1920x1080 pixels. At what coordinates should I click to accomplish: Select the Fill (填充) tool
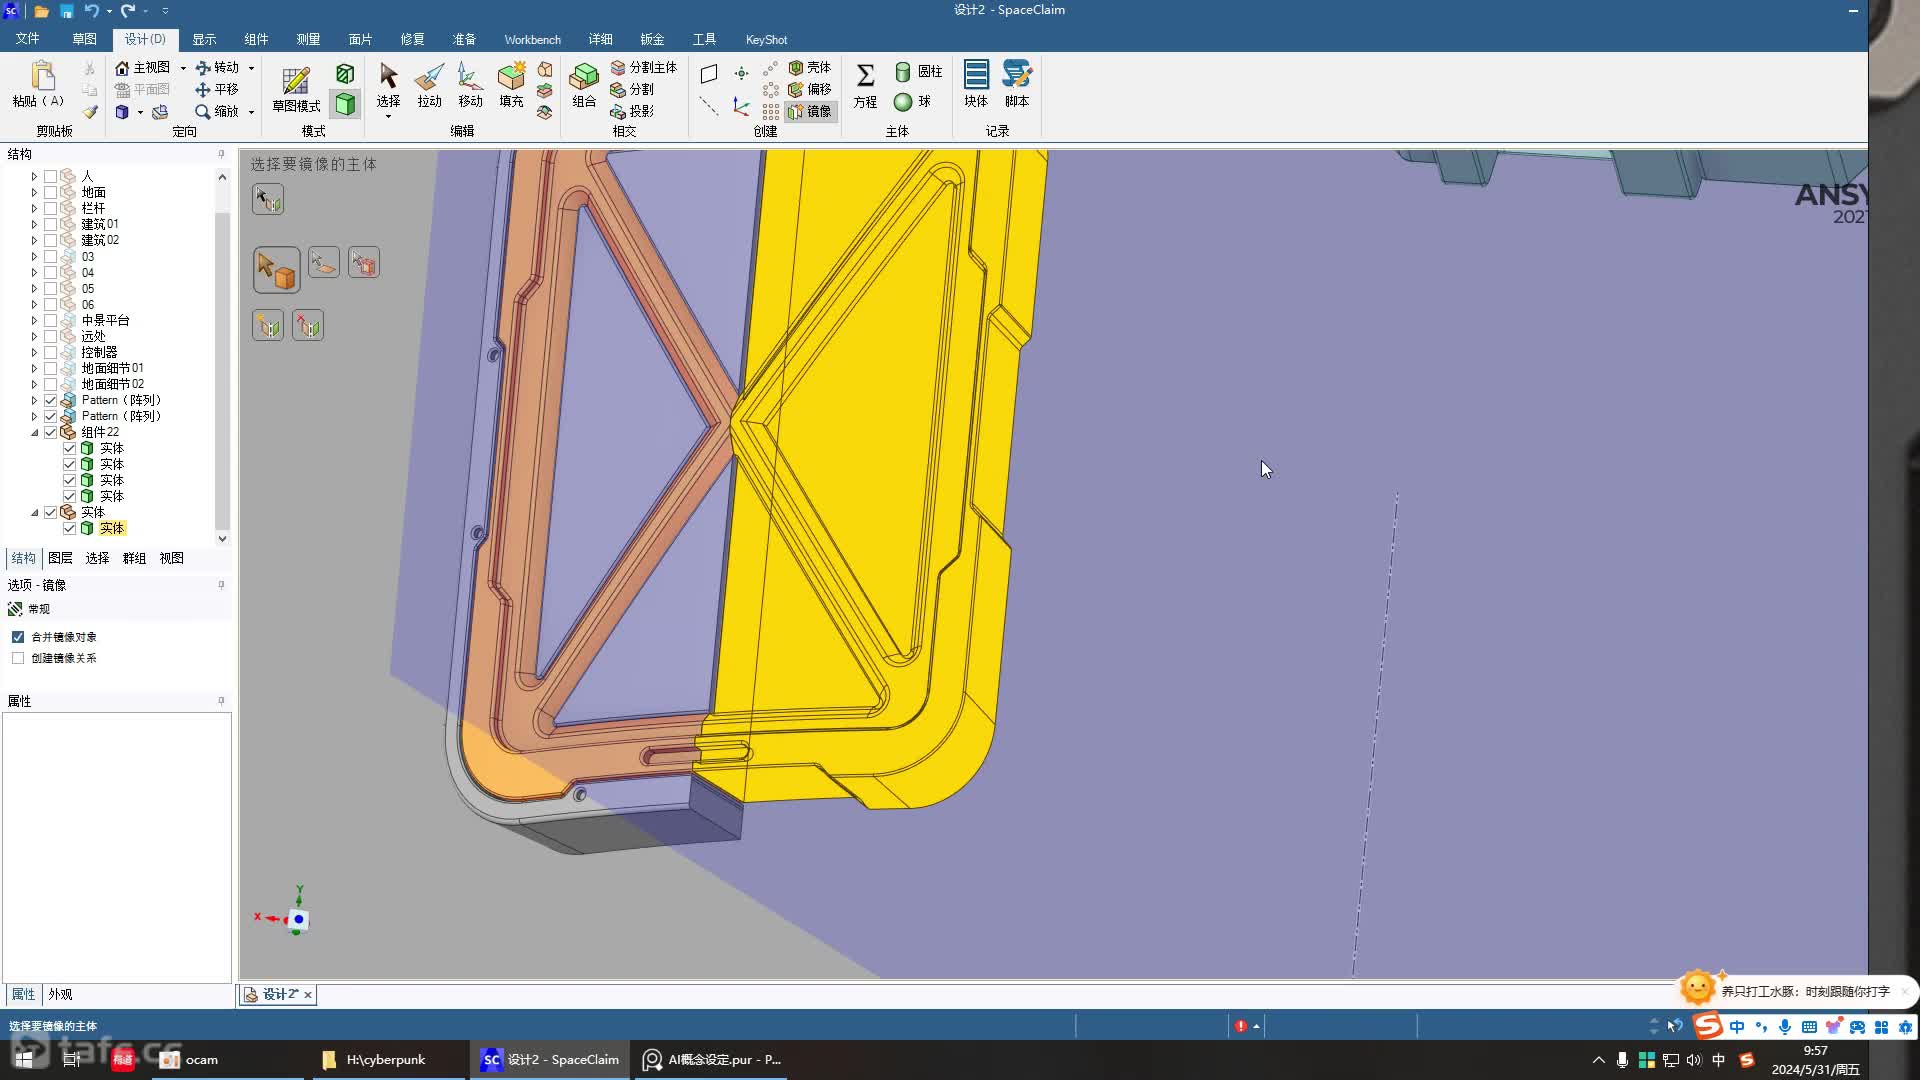point(511,85)
